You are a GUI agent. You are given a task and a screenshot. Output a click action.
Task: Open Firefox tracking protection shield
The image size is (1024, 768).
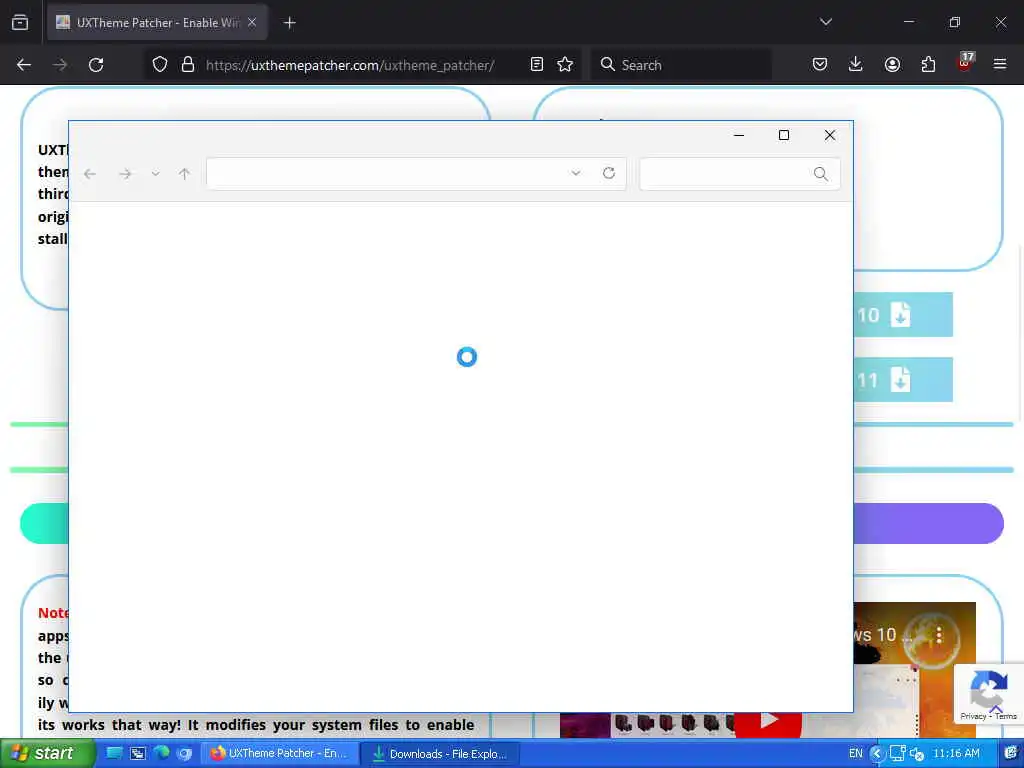tap(160, 65)
